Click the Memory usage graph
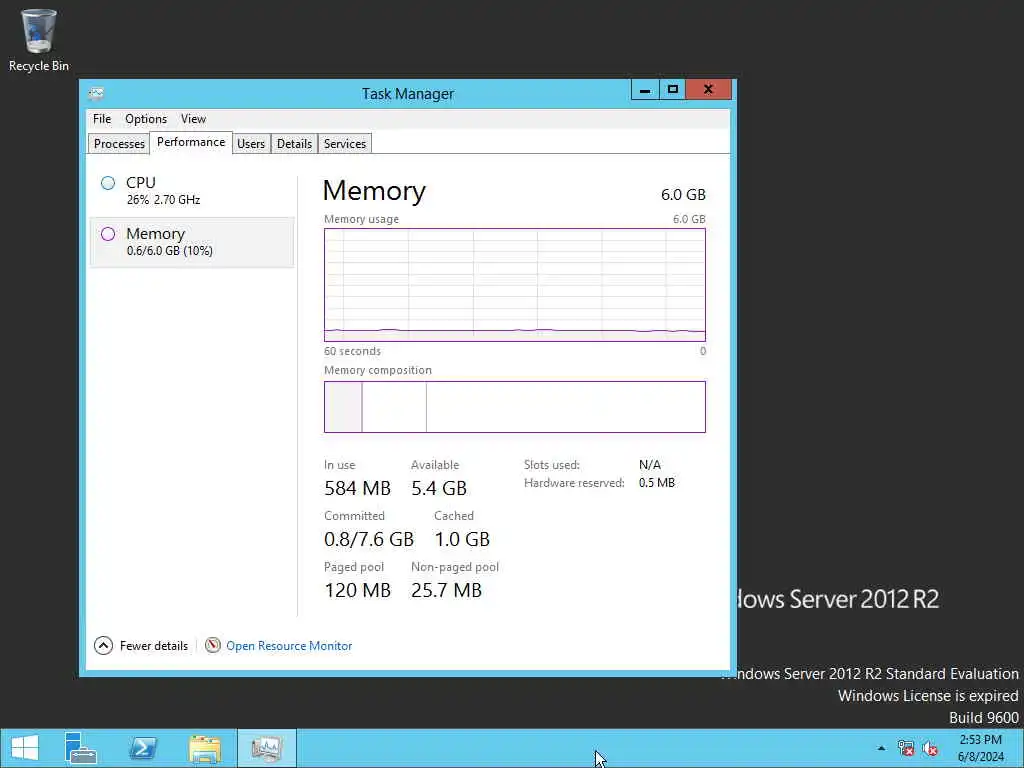This screenshot has height=768, width=1024. click(x=515, y=285)
